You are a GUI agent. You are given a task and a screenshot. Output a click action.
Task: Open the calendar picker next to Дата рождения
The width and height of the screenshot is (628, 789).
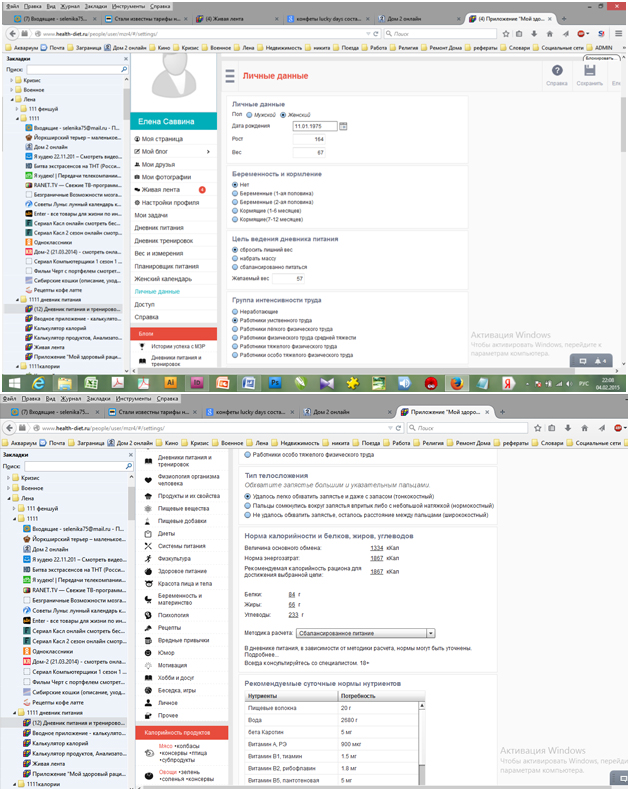pos(343,126)
